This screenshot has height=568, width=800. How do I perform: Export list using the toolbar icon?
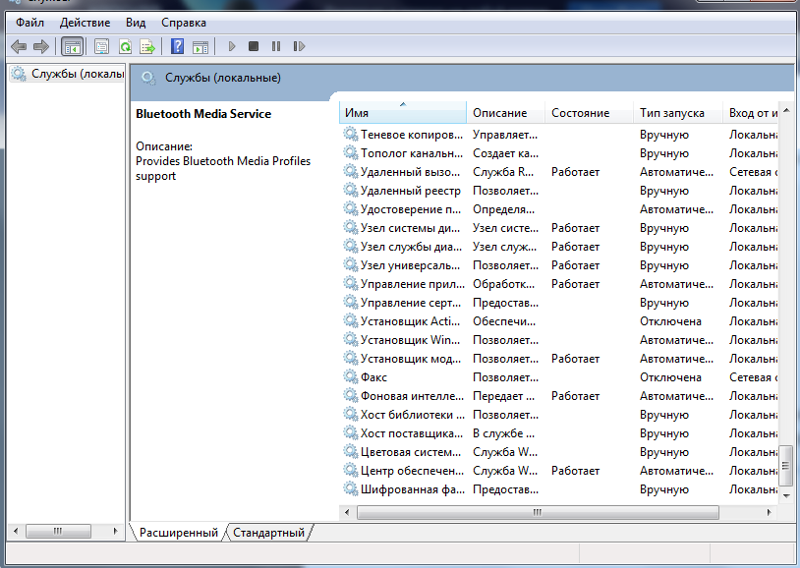tap(147, 46)
